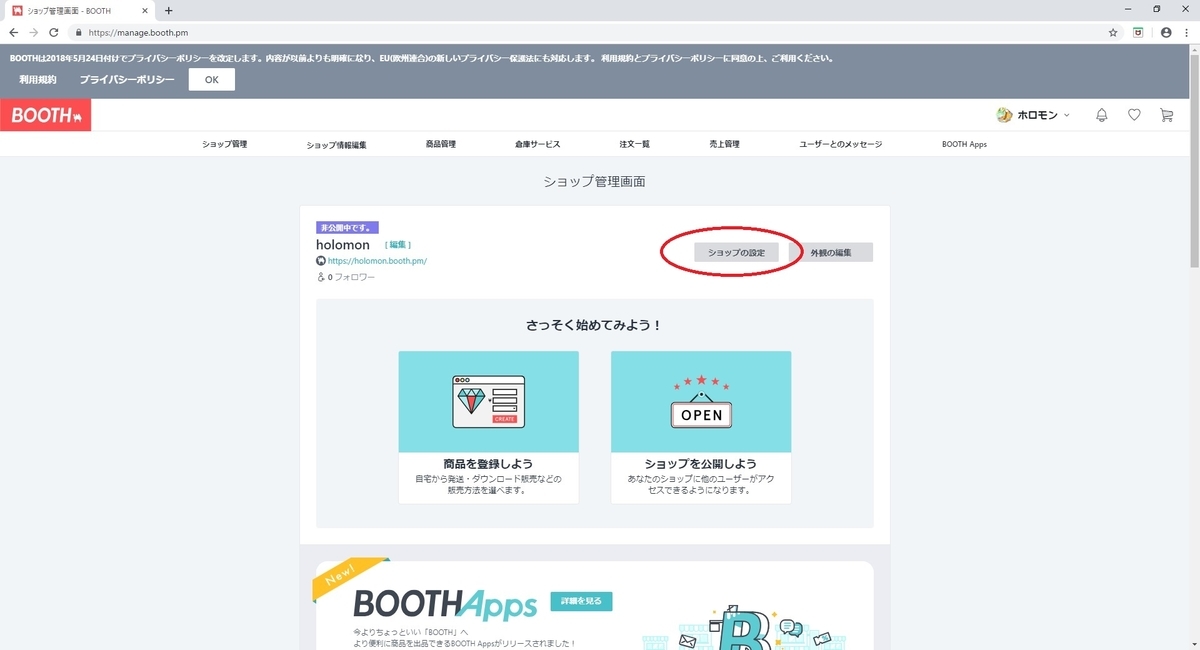
Task: Open Chrome three-dot menu
Action: coord(1188,32)
